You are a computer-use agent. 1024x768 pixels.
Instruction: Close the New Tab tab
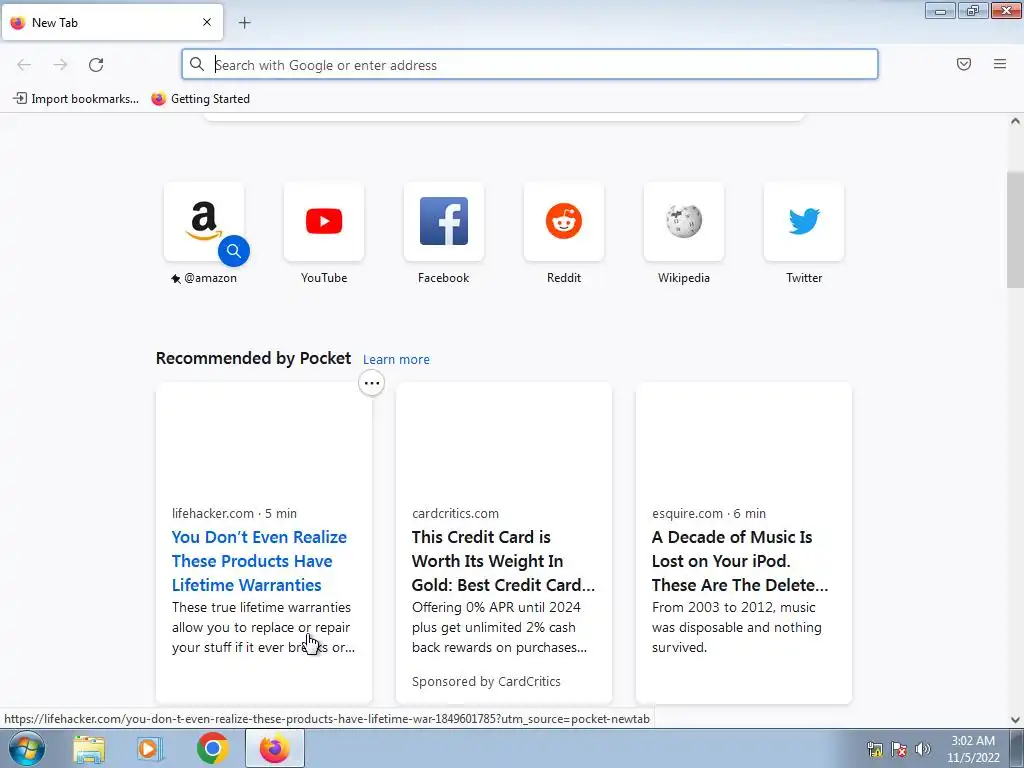coord(207,22)
